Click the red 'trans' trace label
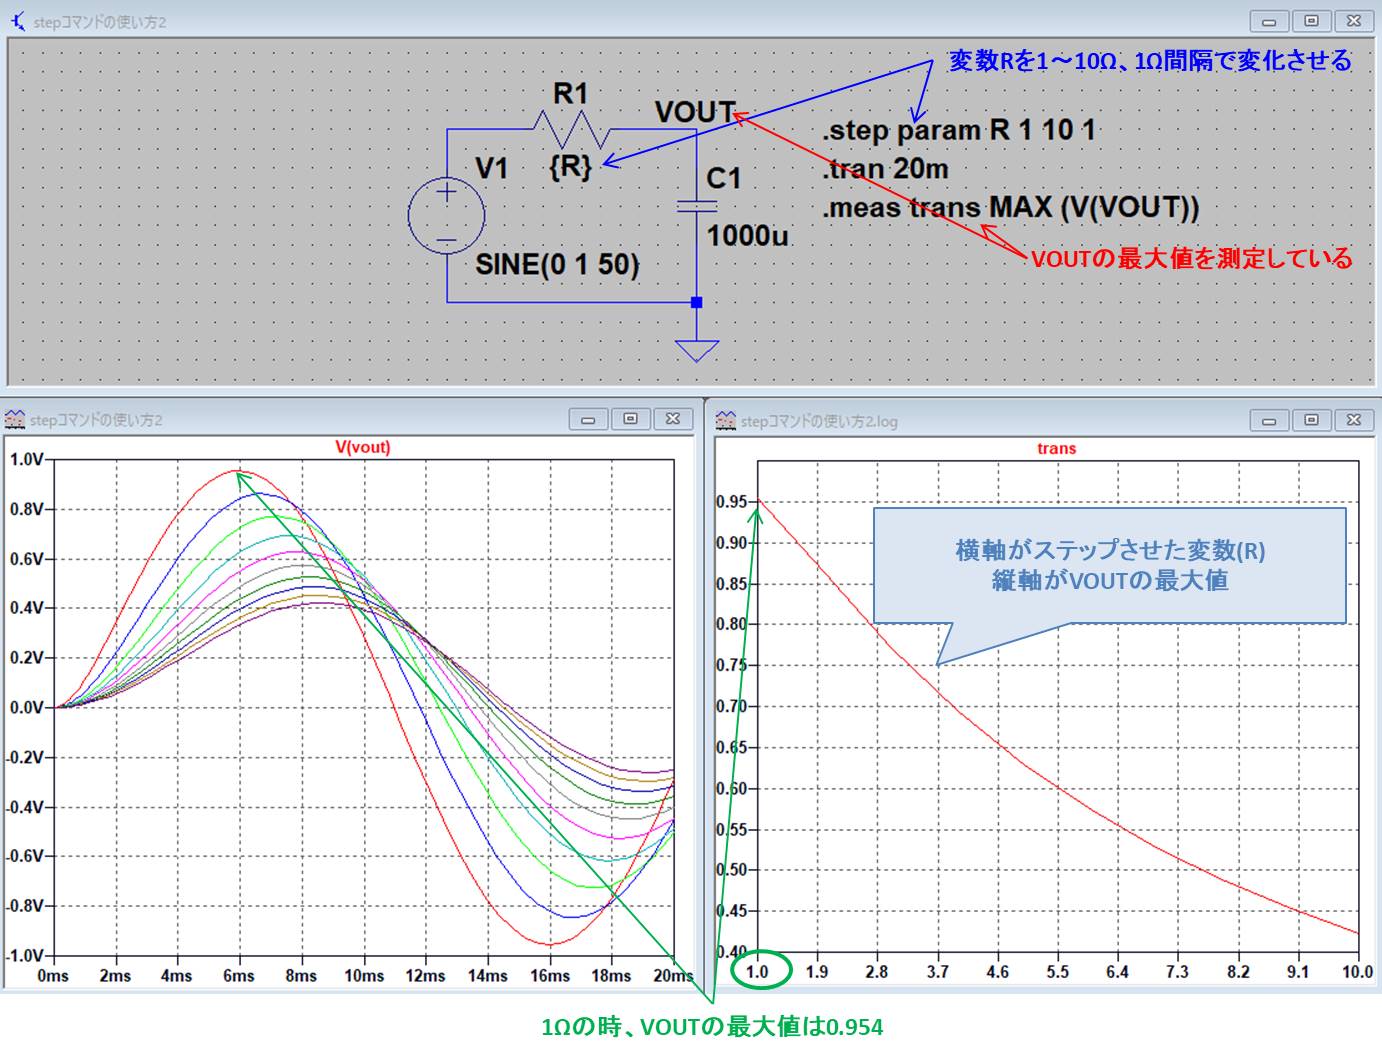This screenshot has width=1382, height=1058. (x=1056, y=448)
